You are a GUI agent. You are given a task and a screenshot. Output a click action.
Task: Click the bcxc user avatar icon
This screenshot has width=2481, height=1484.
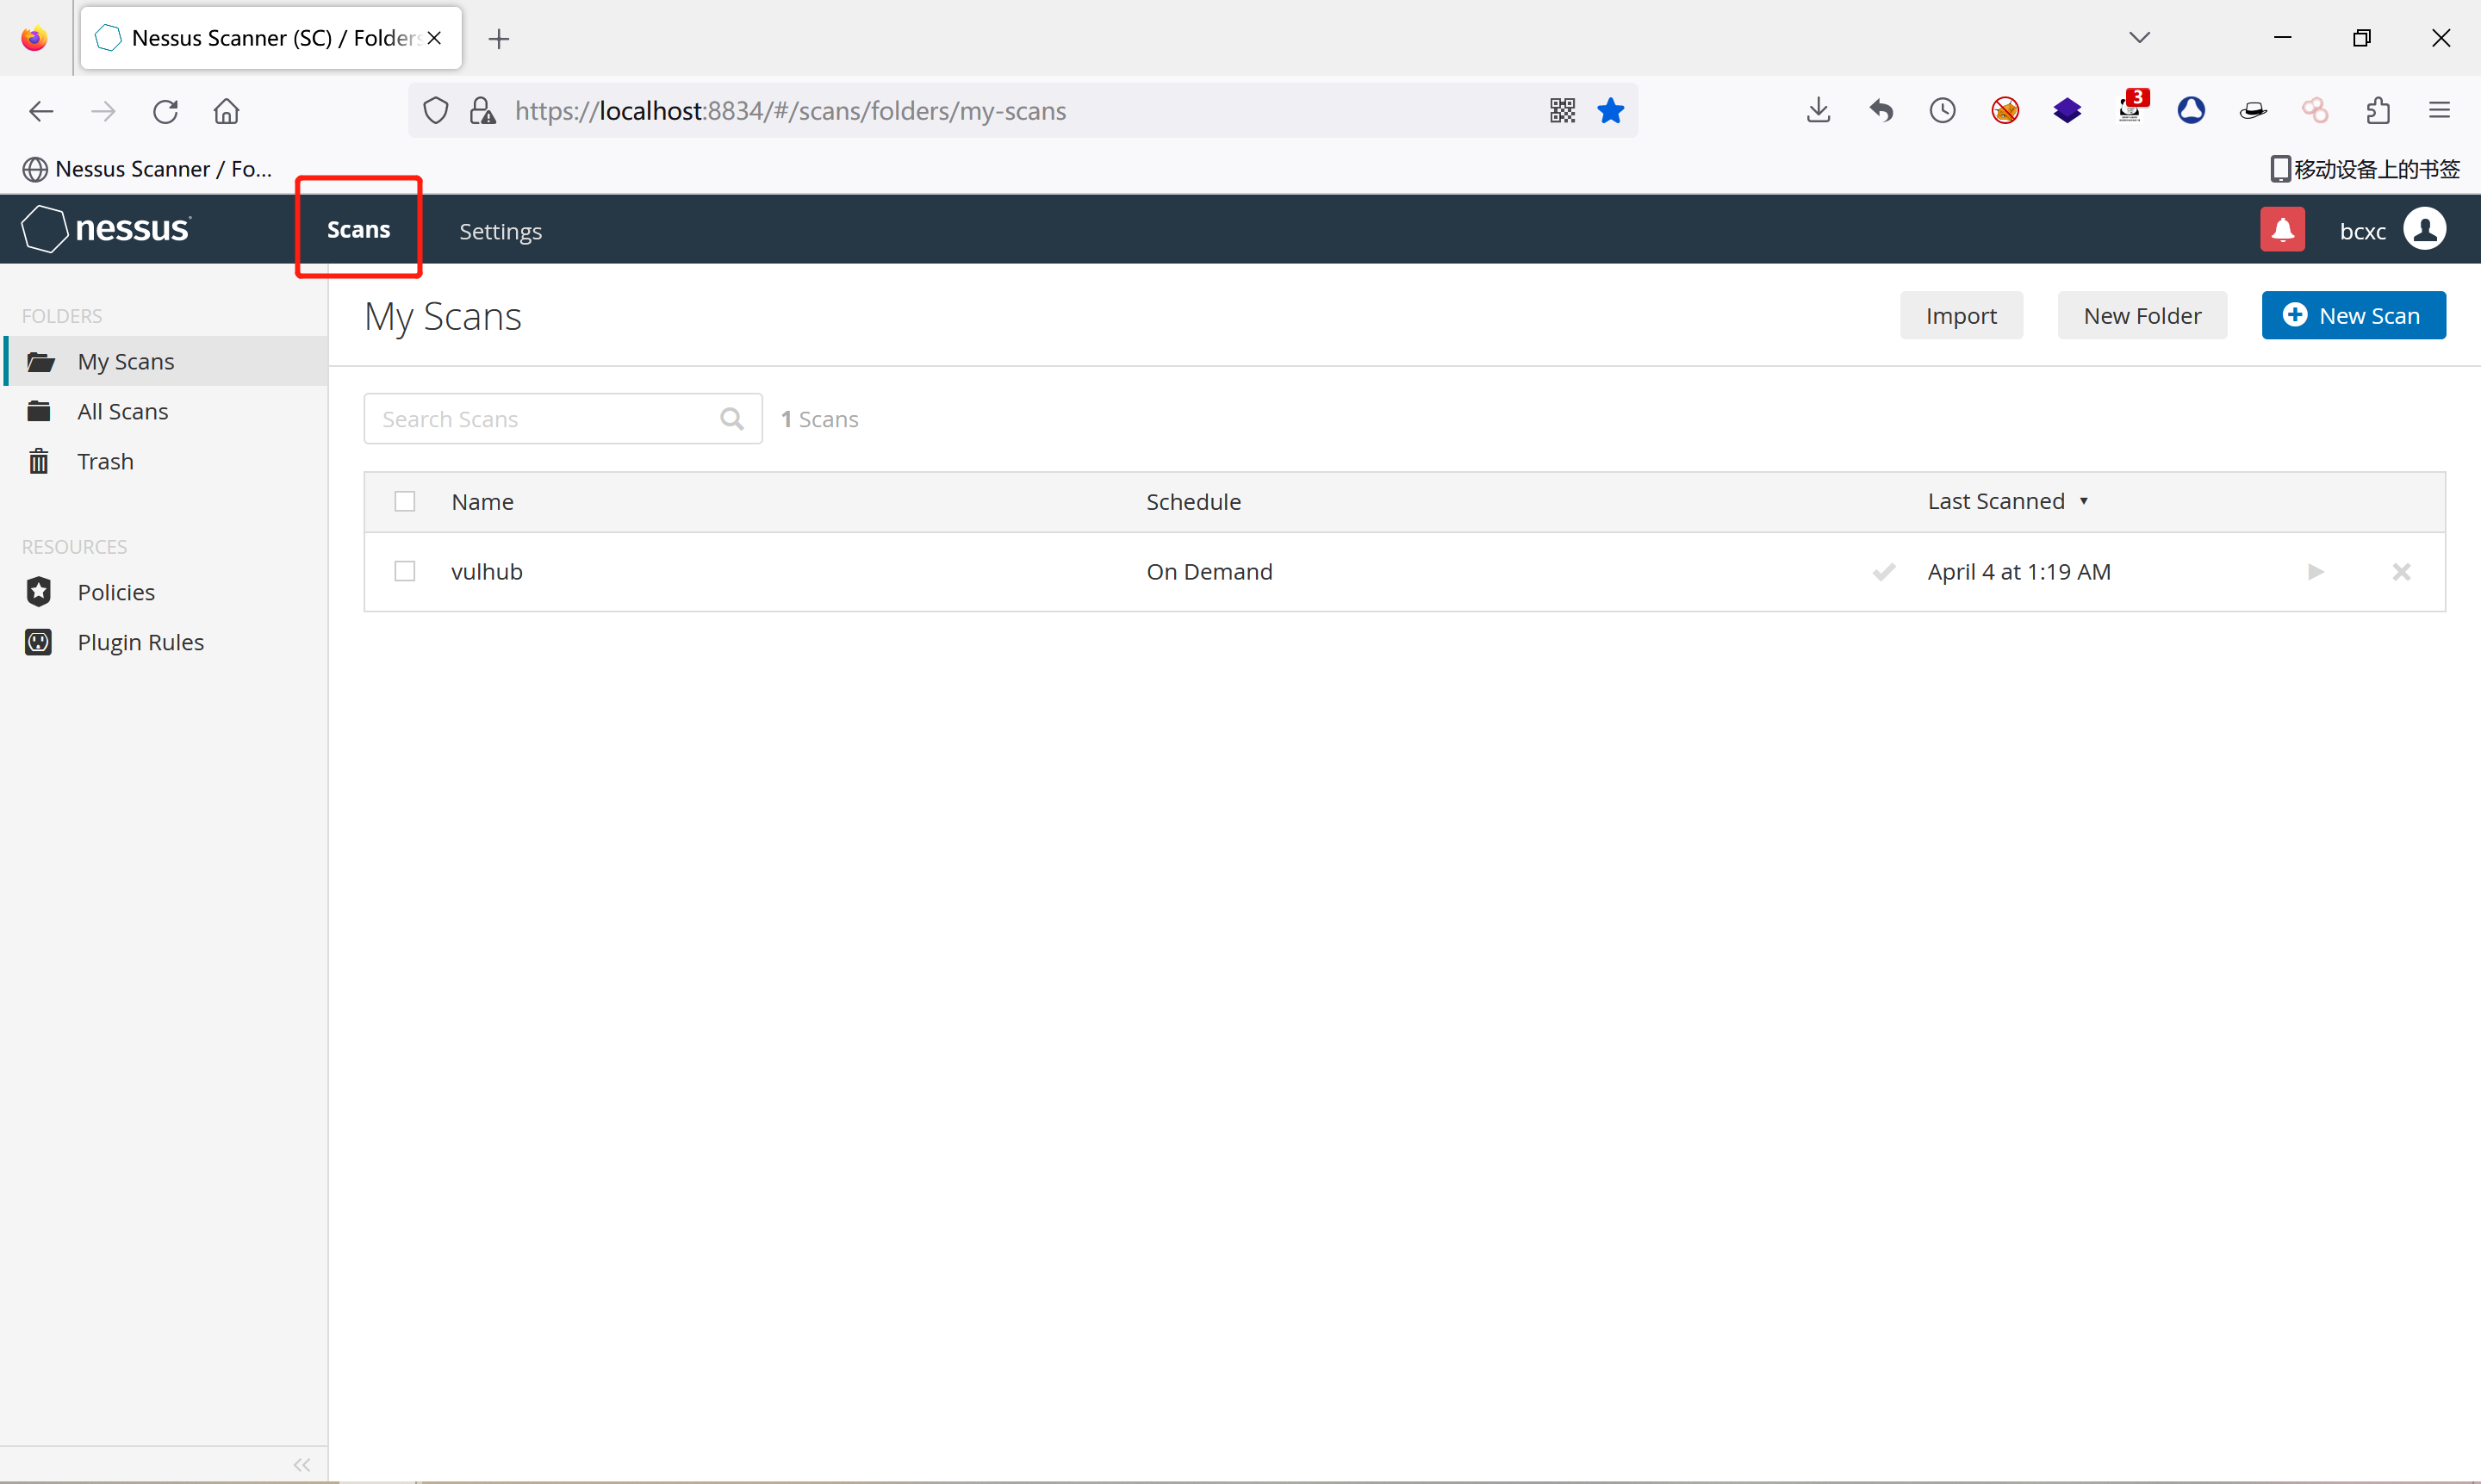pyautogui.click(x=2424, y=230)
